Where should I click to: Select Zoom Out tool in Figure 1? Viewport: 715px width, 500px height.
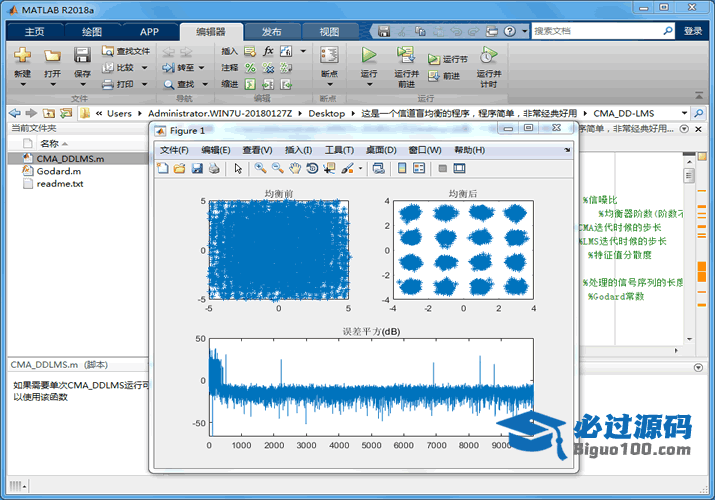pyautogui.click(x=277, y=168)
